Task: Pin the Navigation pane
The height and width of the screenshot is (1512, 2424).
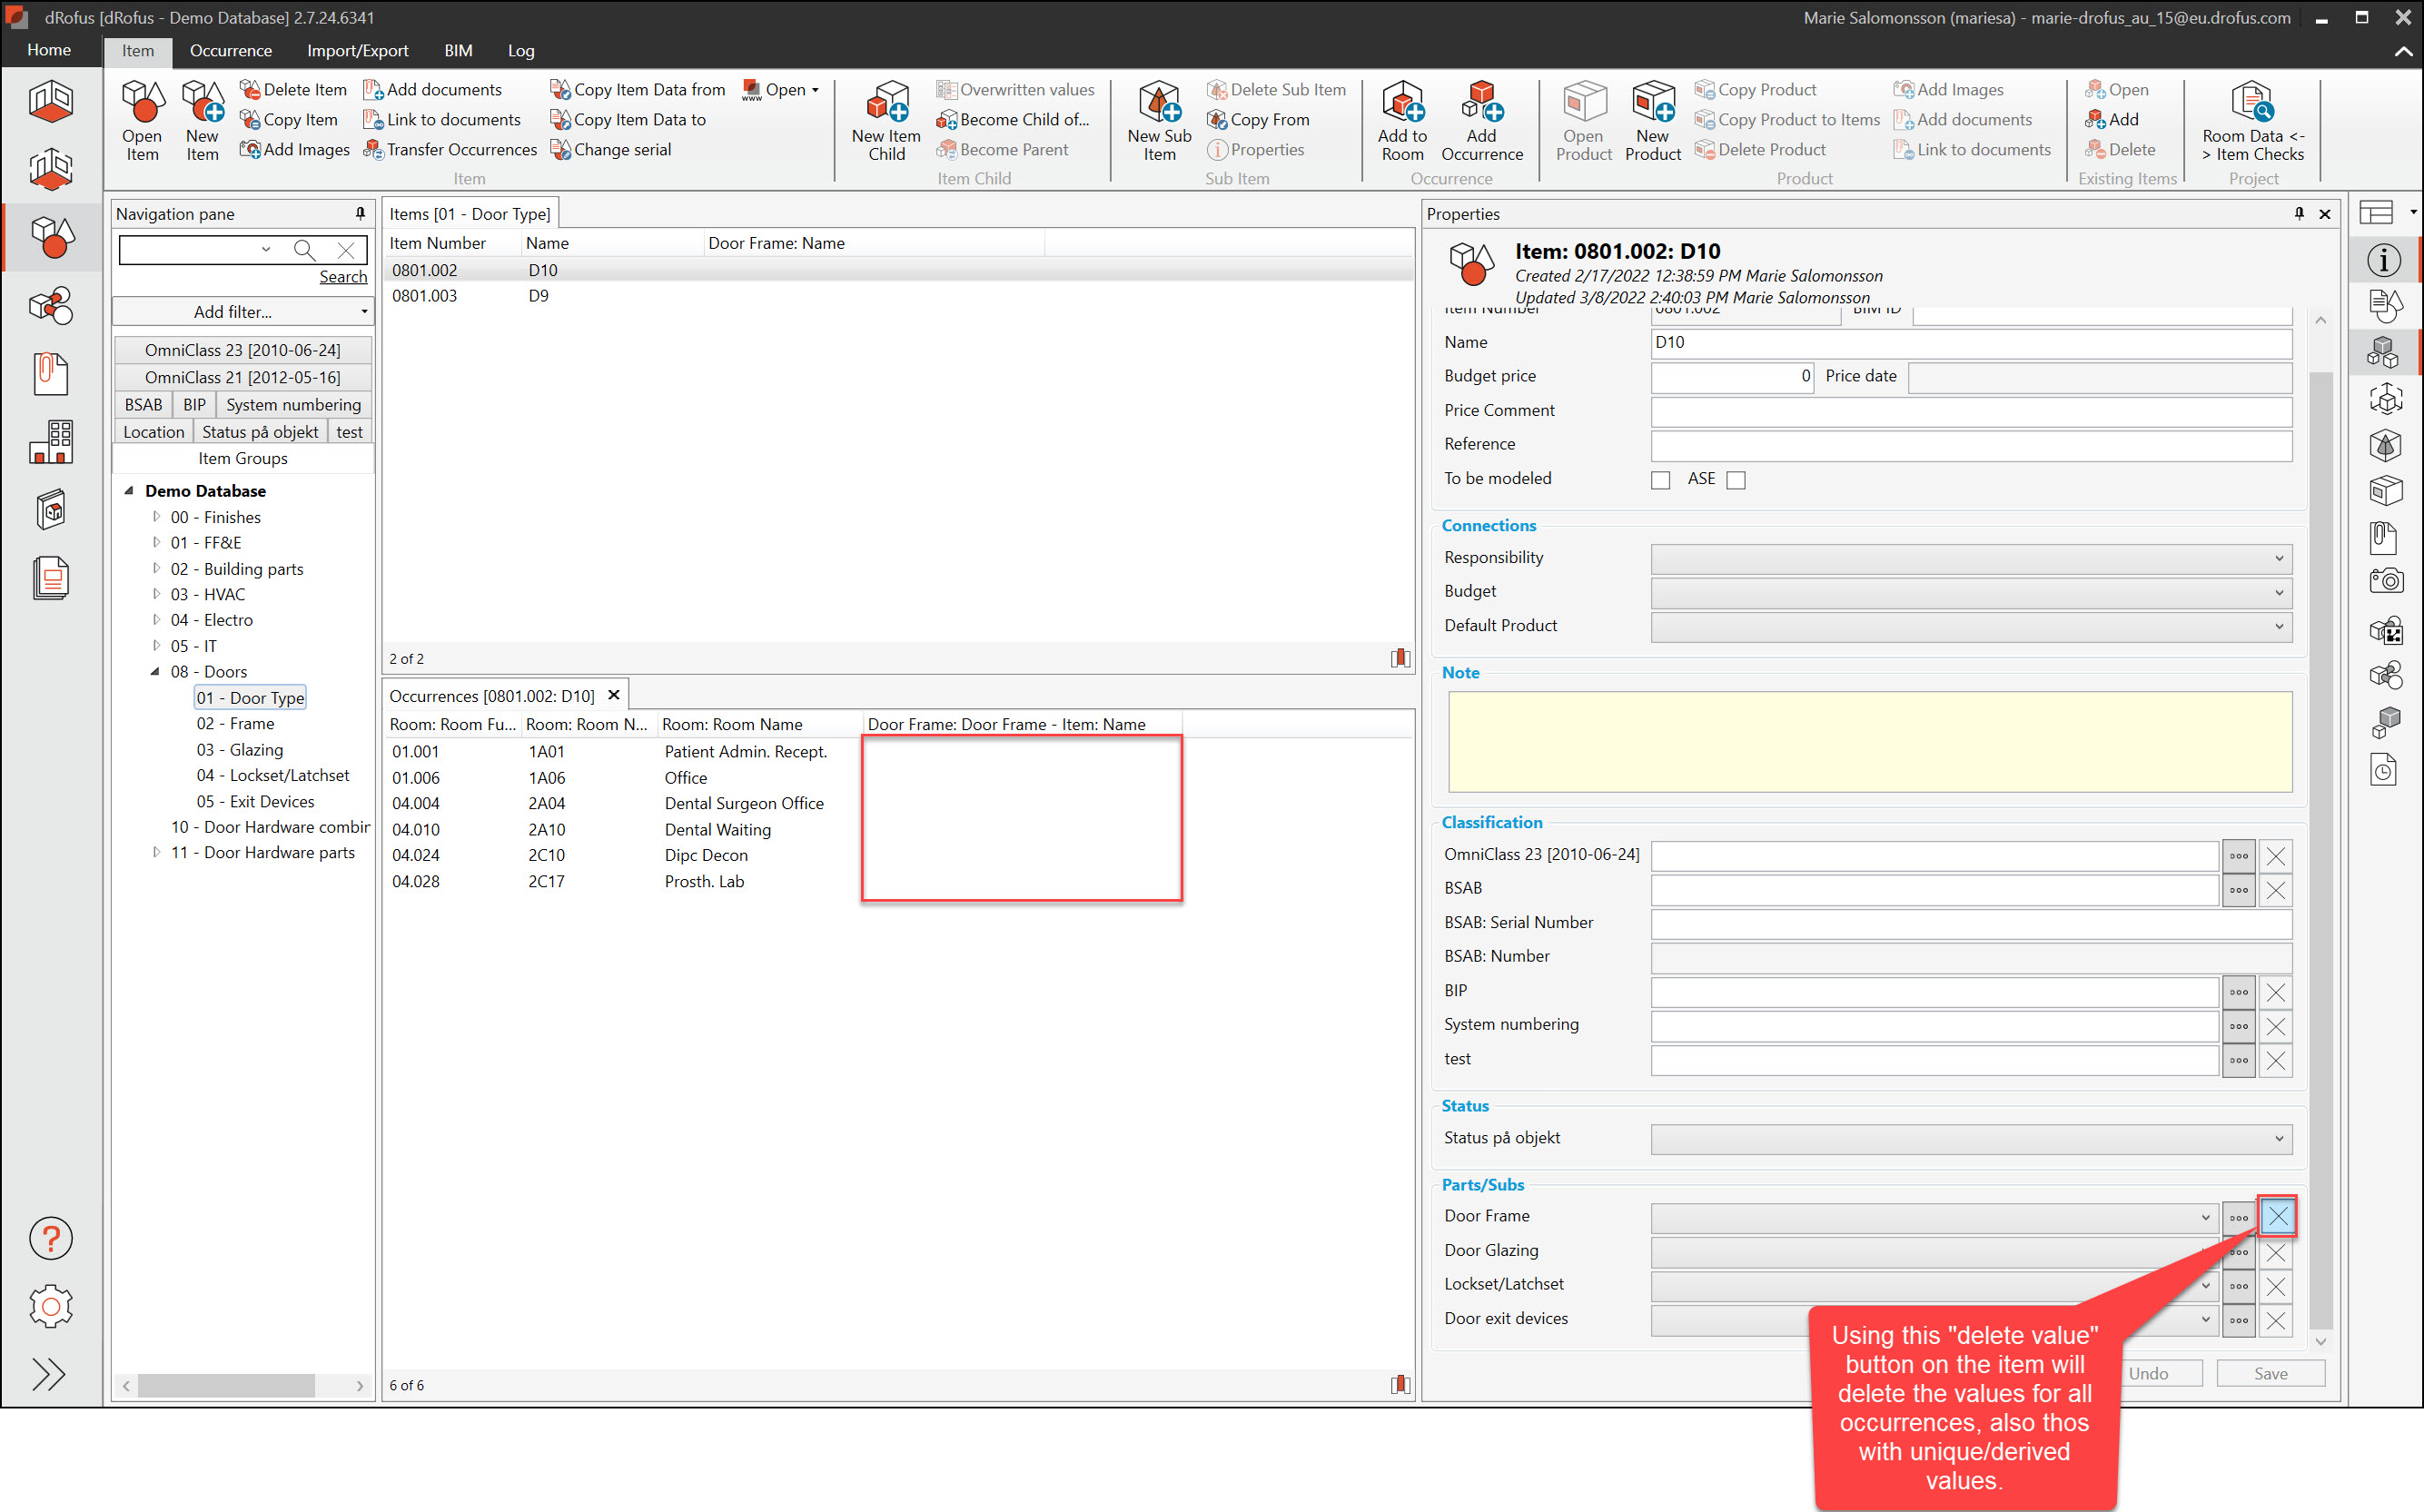Action: click(x=360, y=213)
